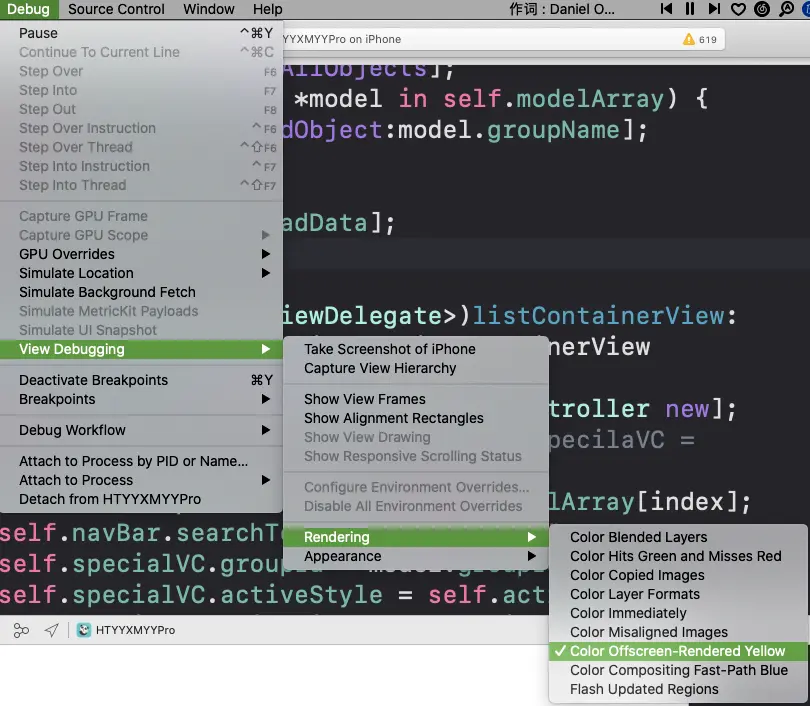
Task: Choose Detach from HTYYXMYYPro
Action: click(141, 499)
